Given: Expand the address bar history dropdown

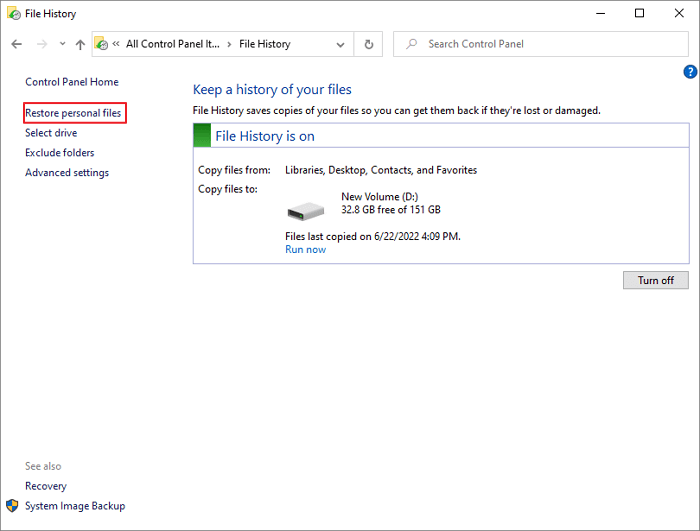Looking at the screenshot, I should pos(341,44).
